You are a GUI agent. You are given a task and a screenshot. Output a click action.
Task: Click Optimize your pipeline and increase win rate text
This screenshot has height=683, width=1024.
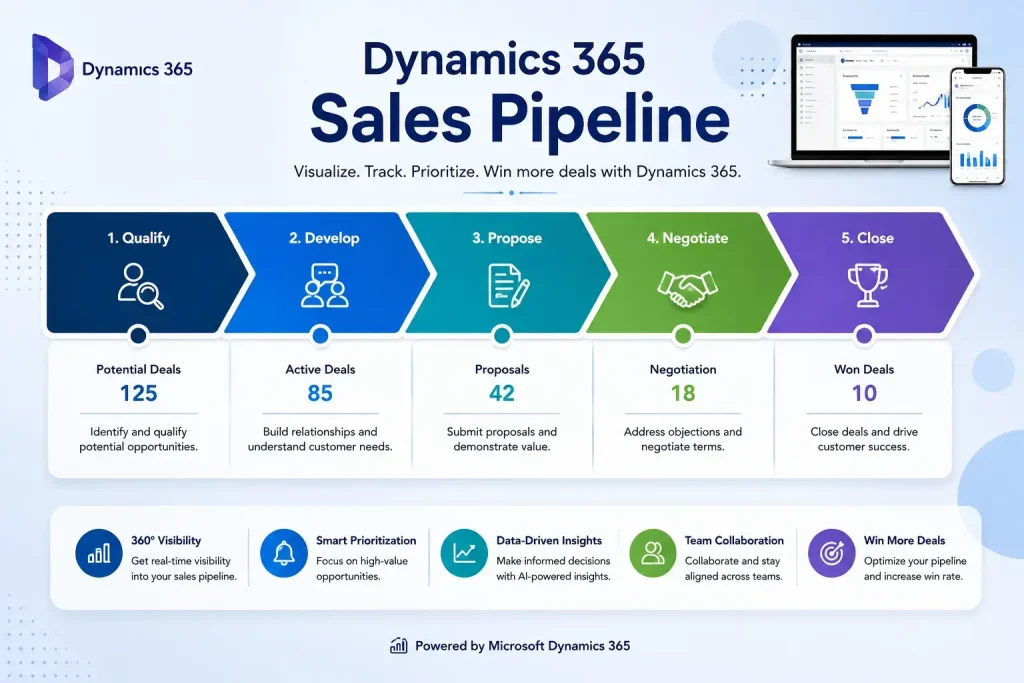click(915, 569)
